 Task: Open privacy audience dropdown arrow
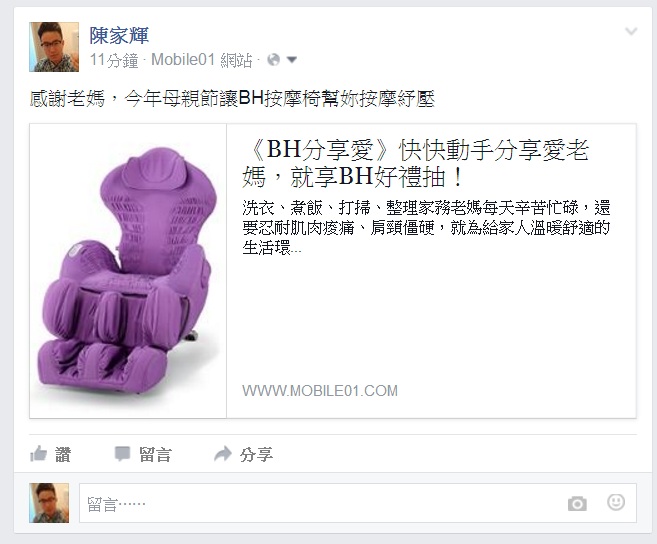click(x=292, y=60)
